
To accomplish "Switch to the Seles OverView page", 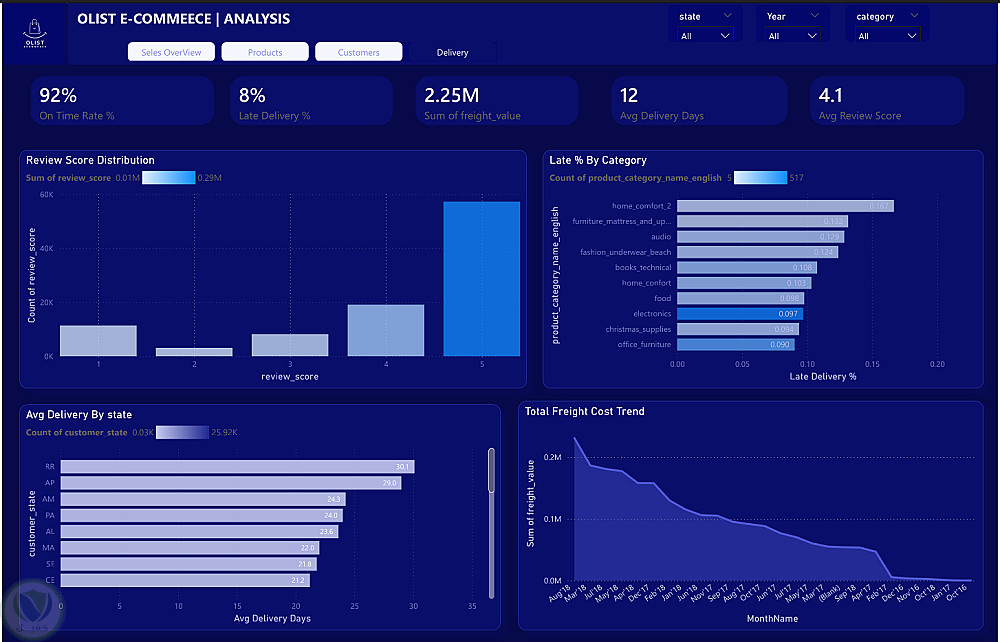I will pos(171,52).
